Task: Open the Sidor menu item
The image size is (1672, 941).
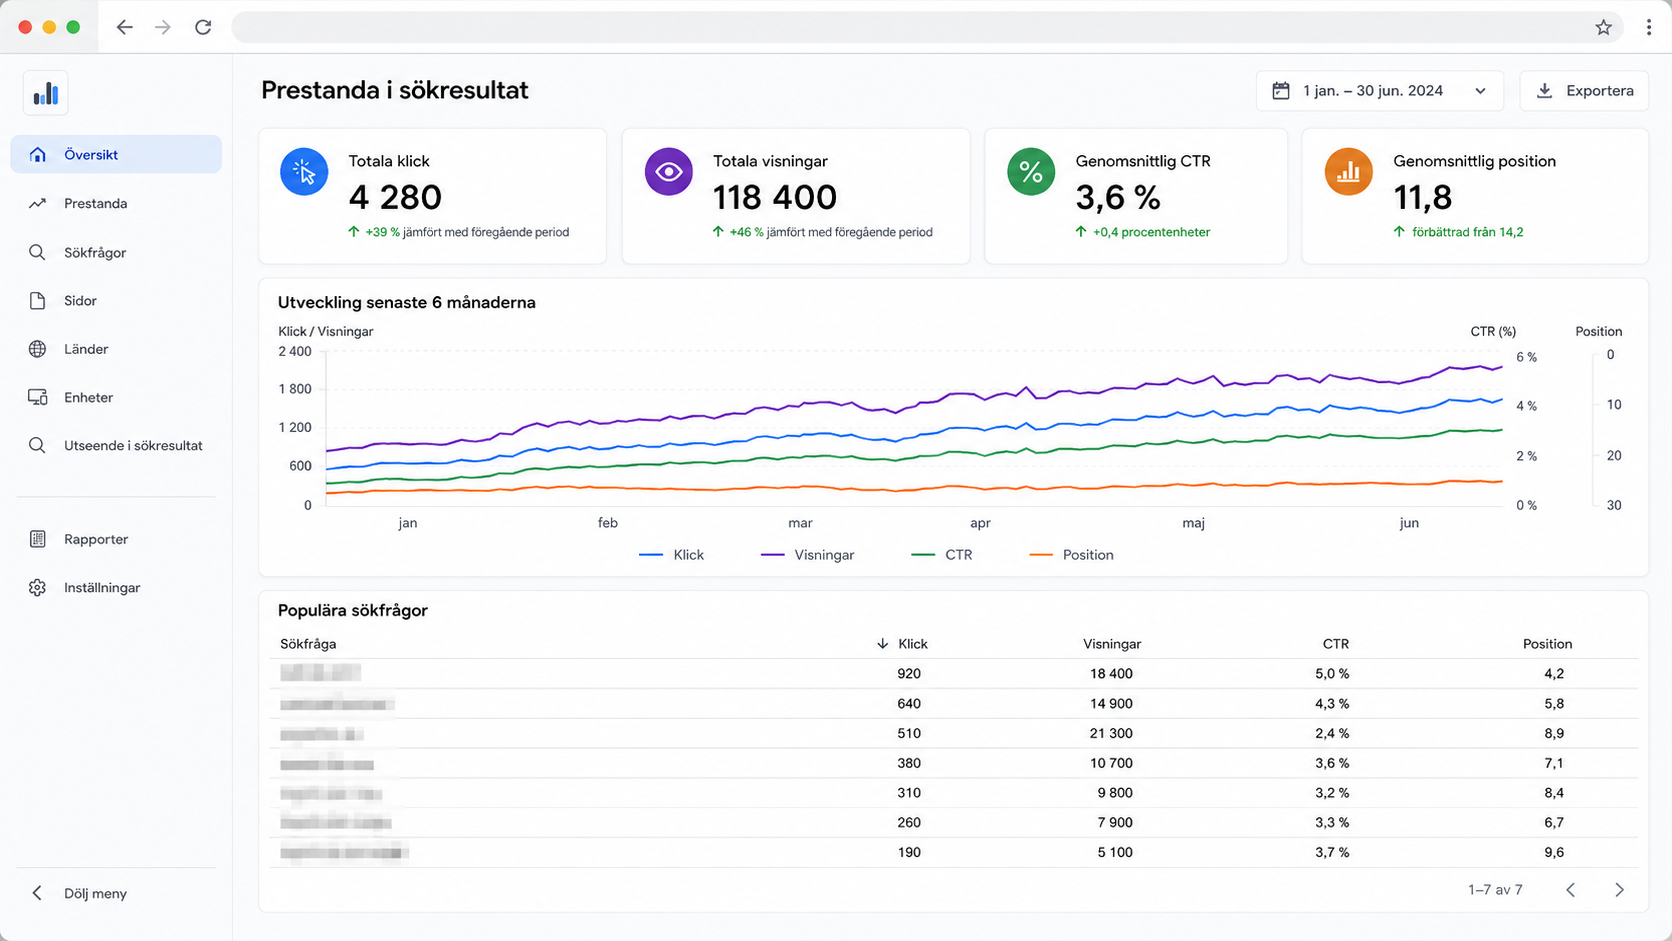Action: click(116, 300)
